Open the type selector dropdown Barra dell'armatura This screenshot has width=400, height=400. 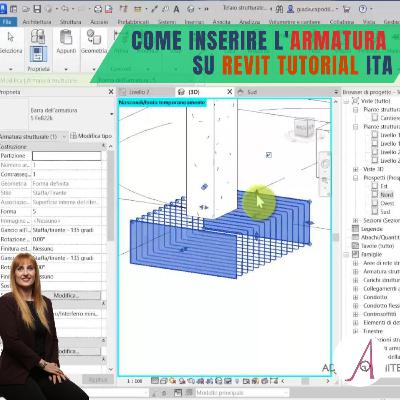111,114
